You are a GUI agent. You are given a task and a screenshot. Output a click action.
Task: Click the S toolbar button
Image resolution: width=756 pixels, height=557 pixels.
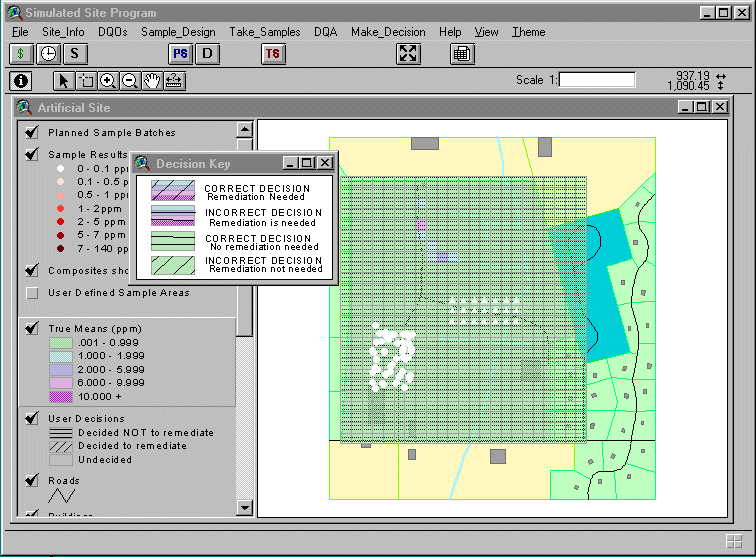[x=76, y=54]
